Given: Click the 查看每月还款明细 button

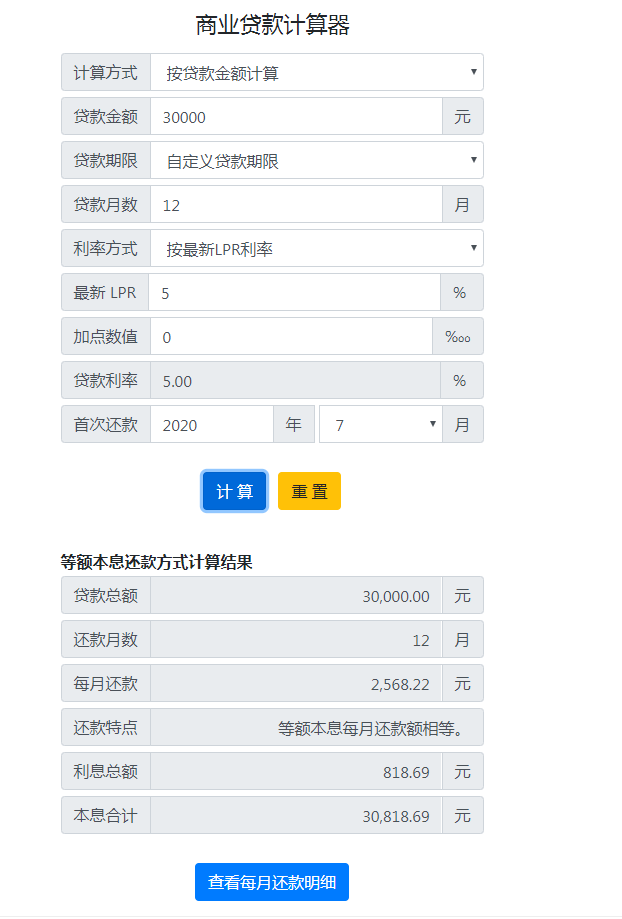Looking at the screenshot, I should point(272,882).
